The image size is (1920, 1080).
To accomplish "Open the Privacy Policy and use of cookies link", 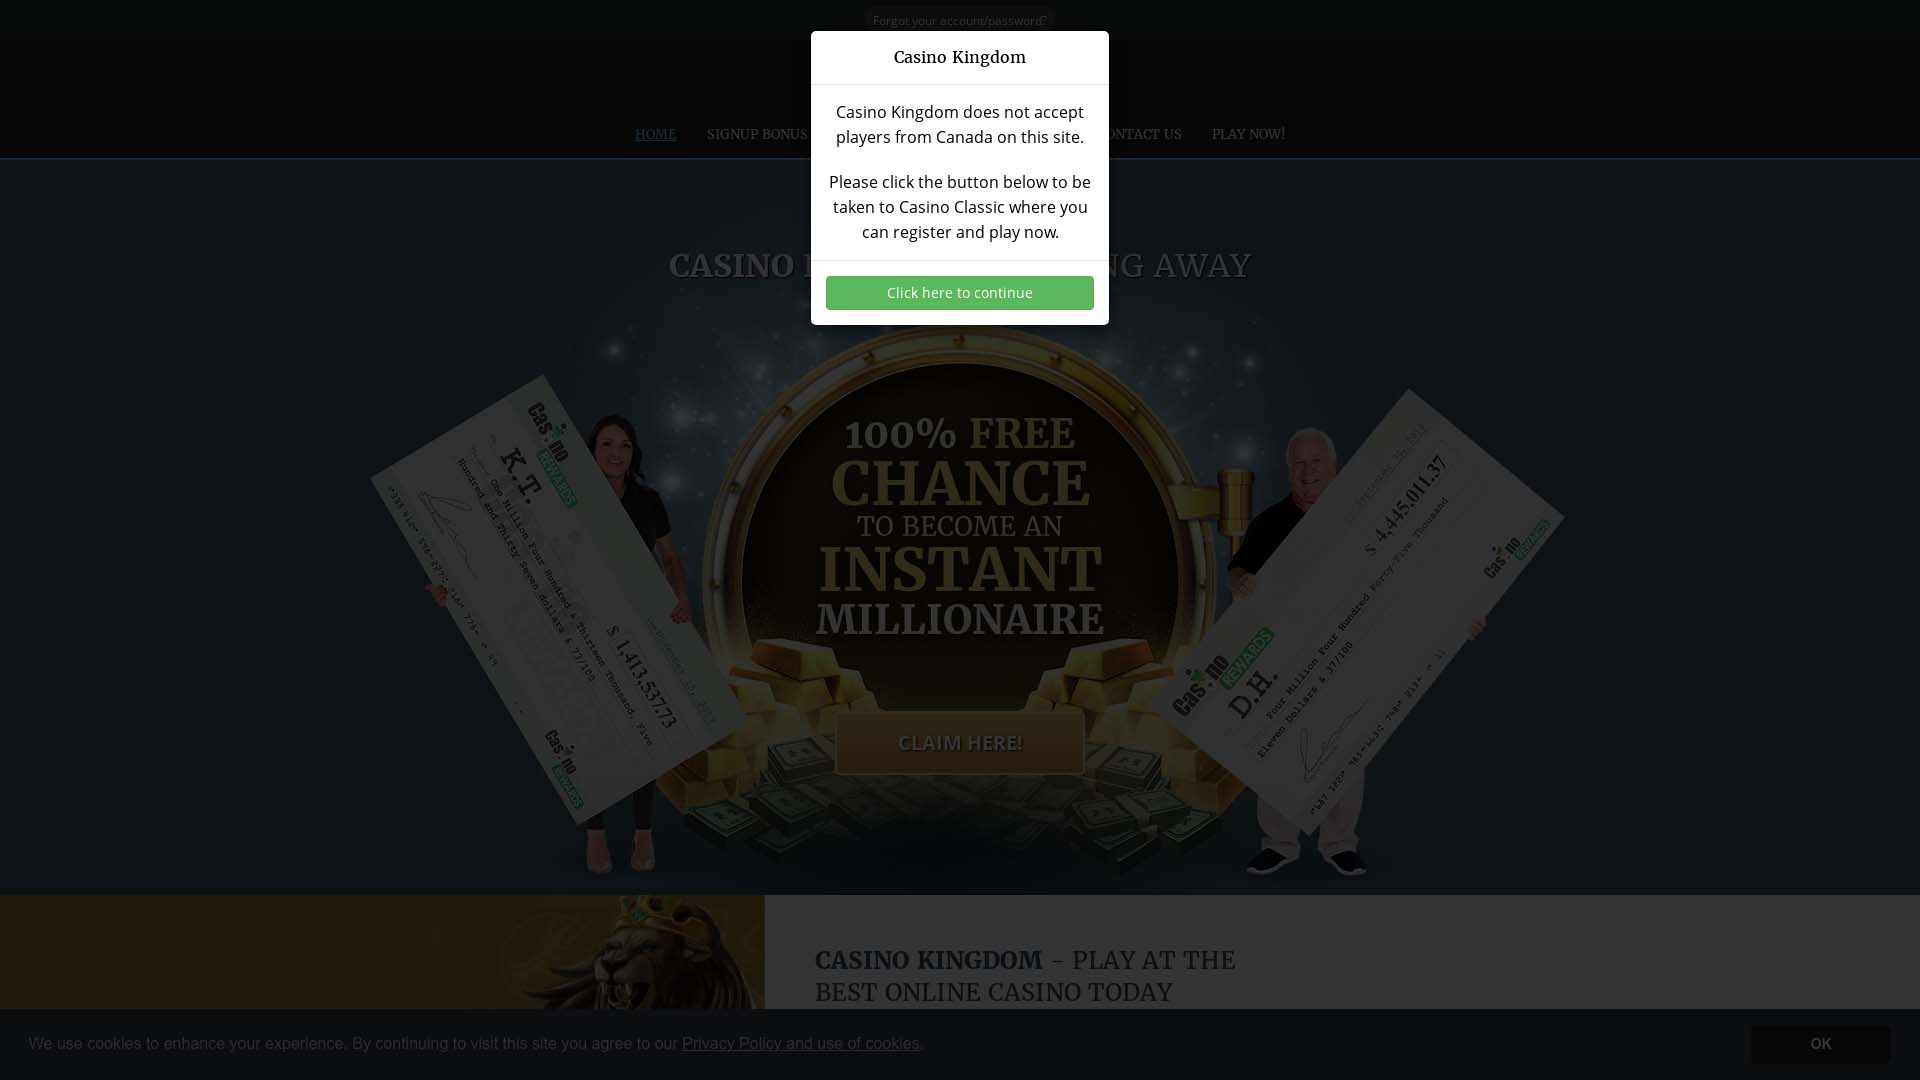I will pos(800,1043).
